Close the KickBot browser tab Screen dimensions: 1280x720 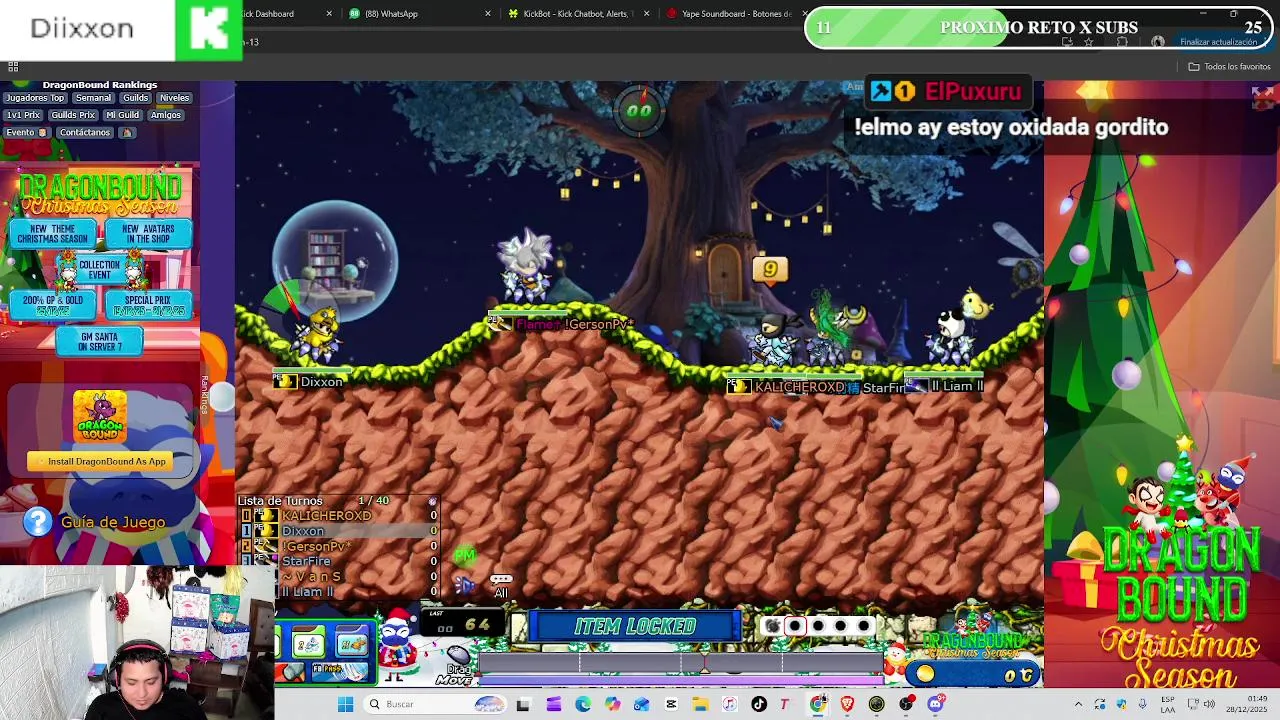(646, 14)
